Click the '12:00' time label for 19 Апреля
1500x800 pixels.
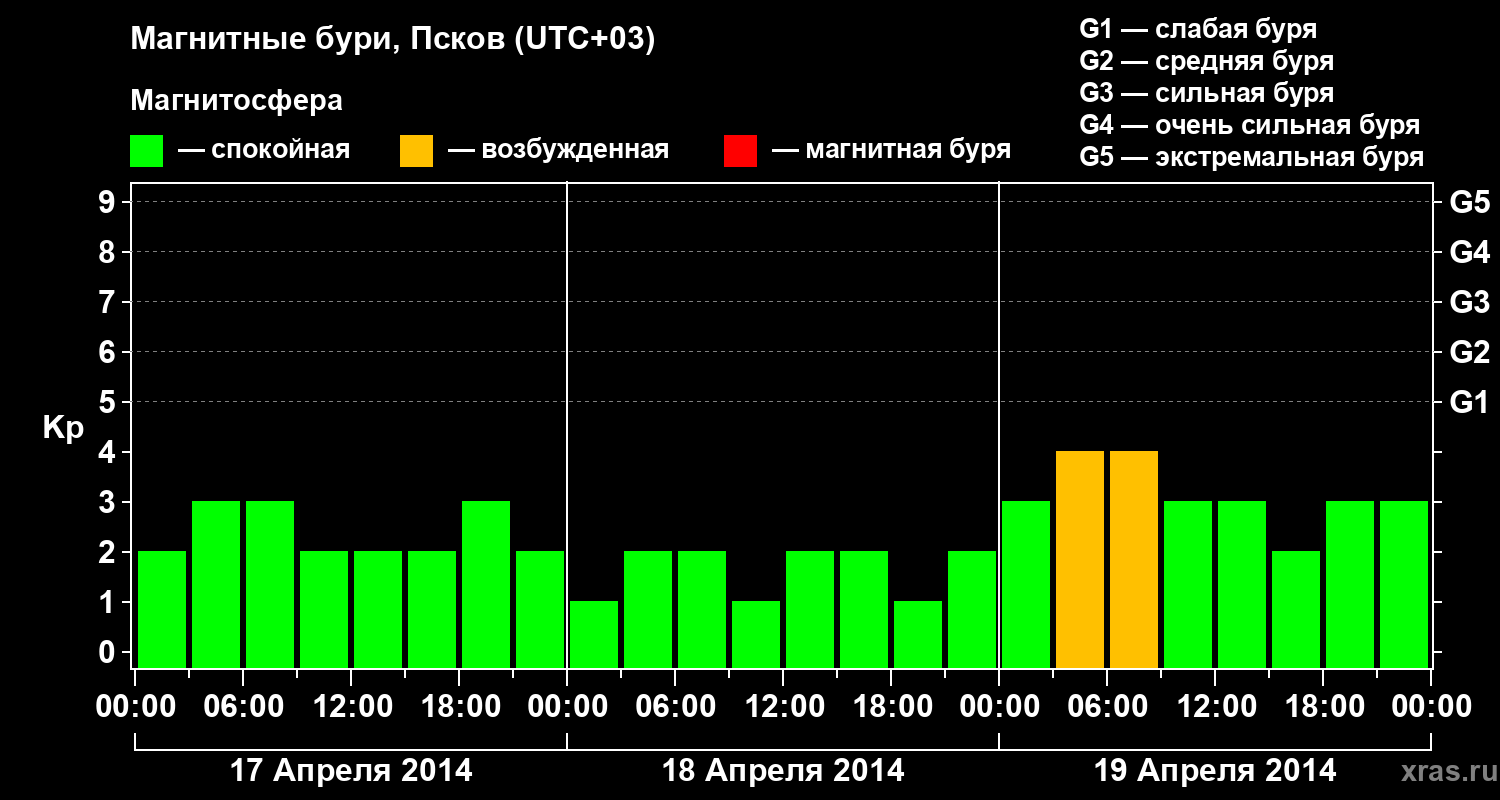[x=1215, y=706]
